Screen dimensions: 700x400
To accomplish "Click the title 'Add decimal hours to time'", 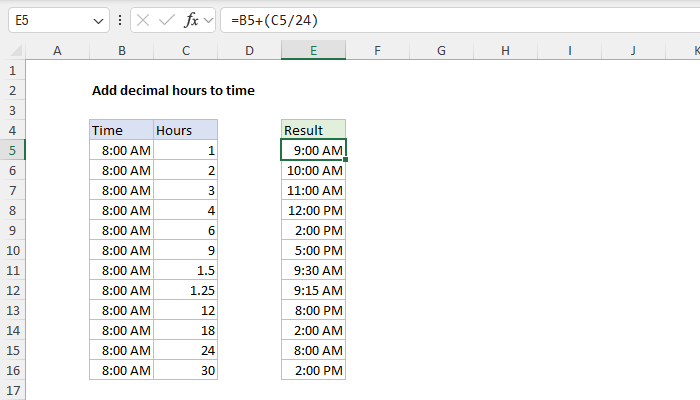I will click(173, 91).
